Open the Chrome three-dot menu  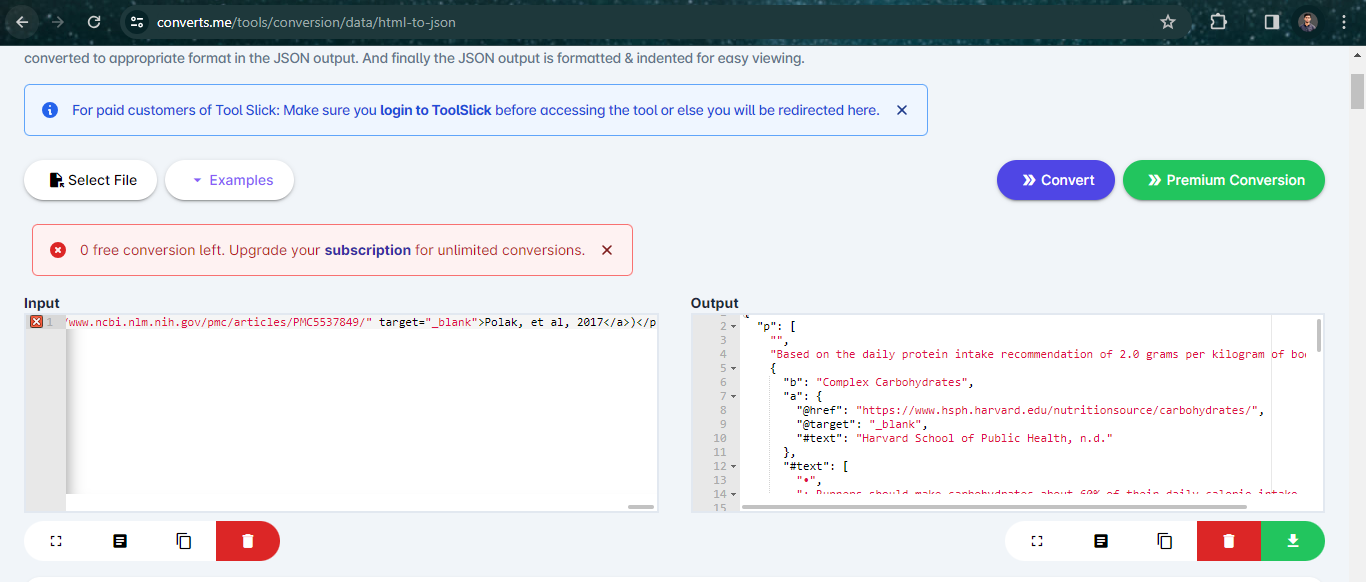[x=1343, y=20]
